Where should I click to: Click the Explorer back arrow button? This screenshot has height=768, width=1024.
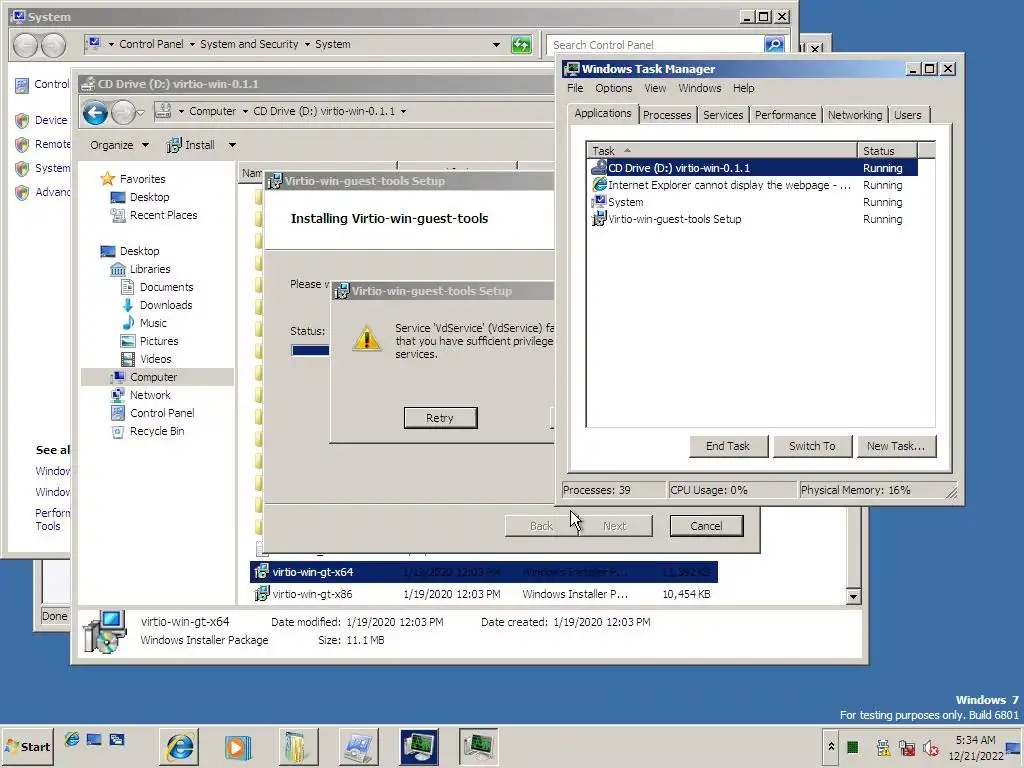coord(95,113)
